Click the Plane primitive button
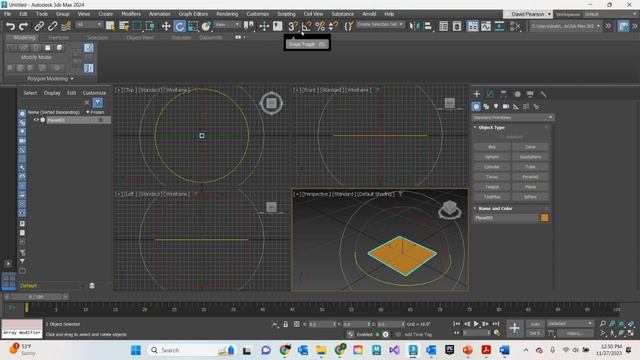Viewport: 640px width, 360px height. tap(530, 187)
